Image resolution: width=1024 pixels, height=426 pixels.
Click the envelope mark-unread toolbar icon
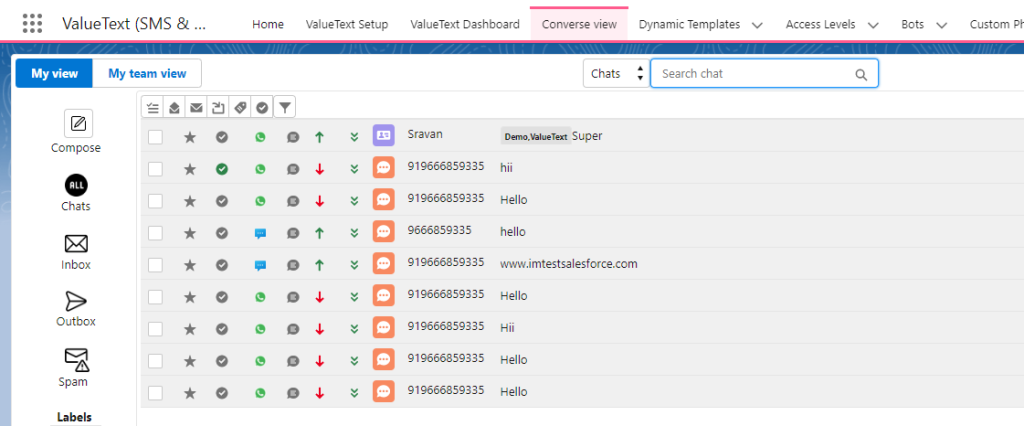pos(196,106)
